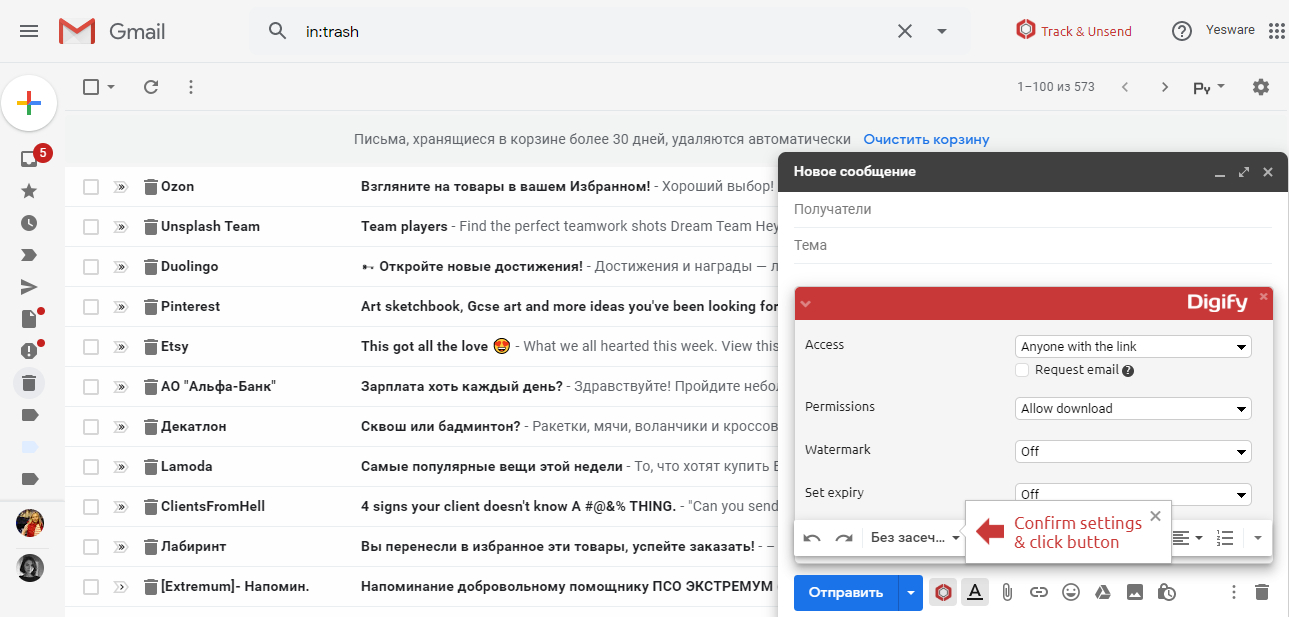This screenshot has width=1289, height=617.
Task: Click the Yesware label in header
Action: coord(1230,30)
